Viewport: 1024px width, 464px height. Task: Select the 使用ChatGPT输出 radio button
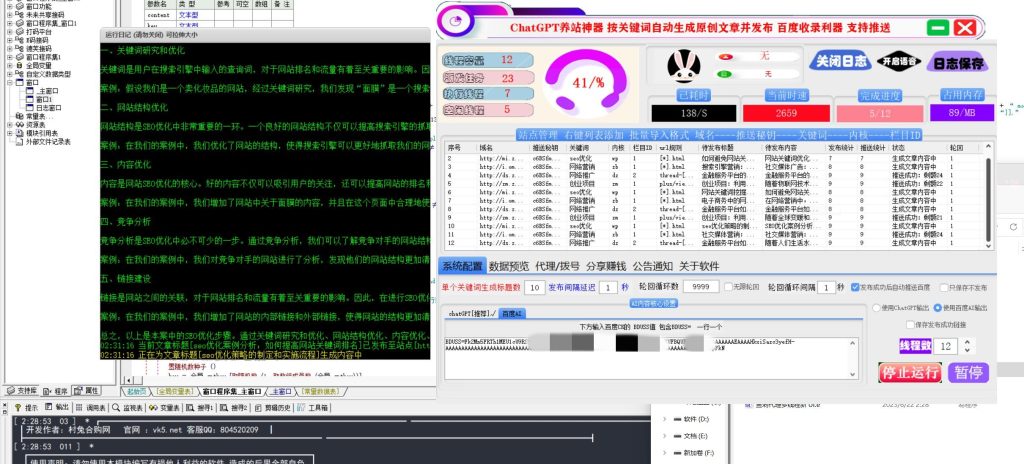tap(877, 307)
